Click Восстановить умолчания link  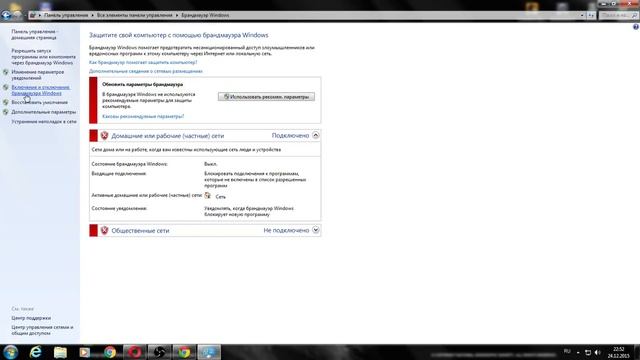39,102
